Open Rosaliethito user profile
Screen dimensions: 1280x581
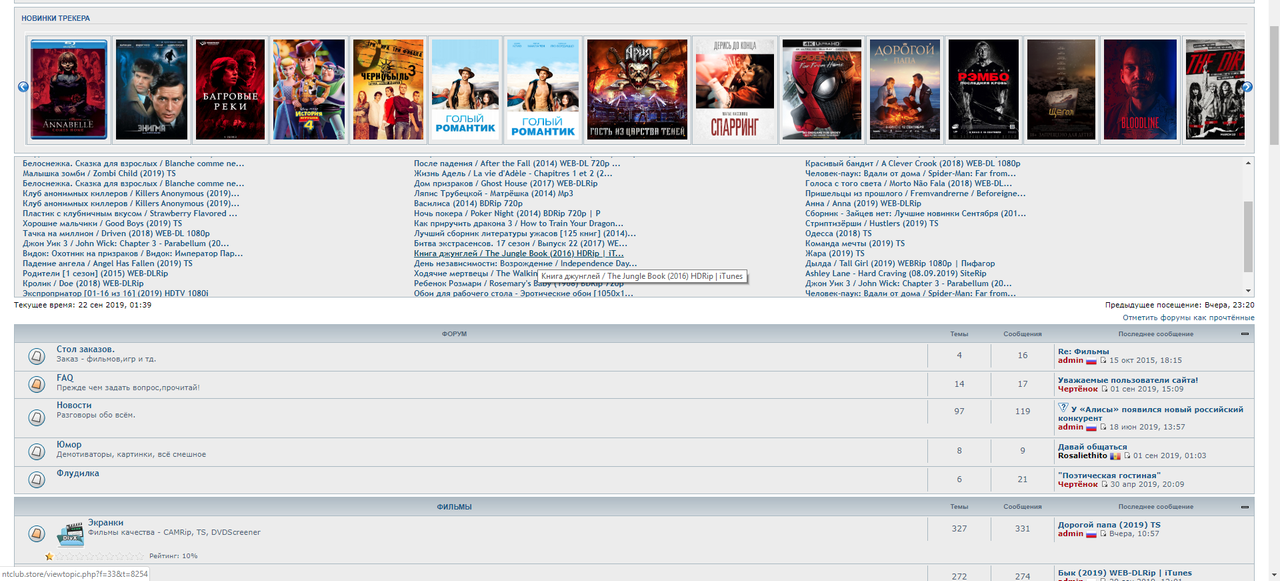[1082, 456]
